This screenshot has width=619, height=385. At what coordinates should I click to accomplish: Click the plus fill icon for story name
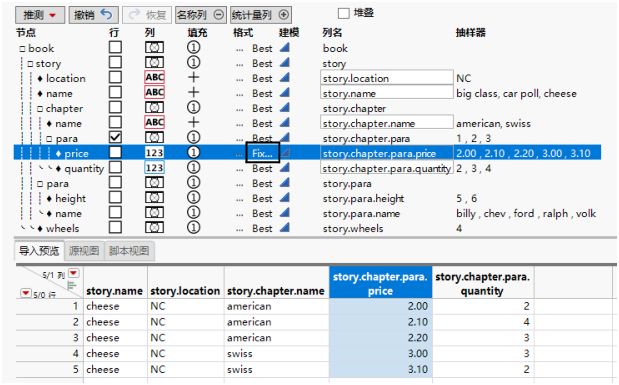(193, 92)
